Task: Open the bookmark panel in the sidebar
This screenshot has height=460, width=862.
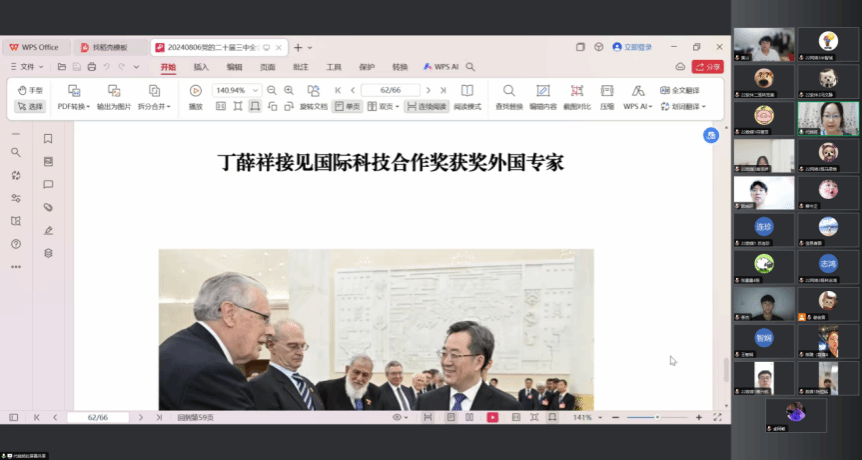Action: coord(48,138)
